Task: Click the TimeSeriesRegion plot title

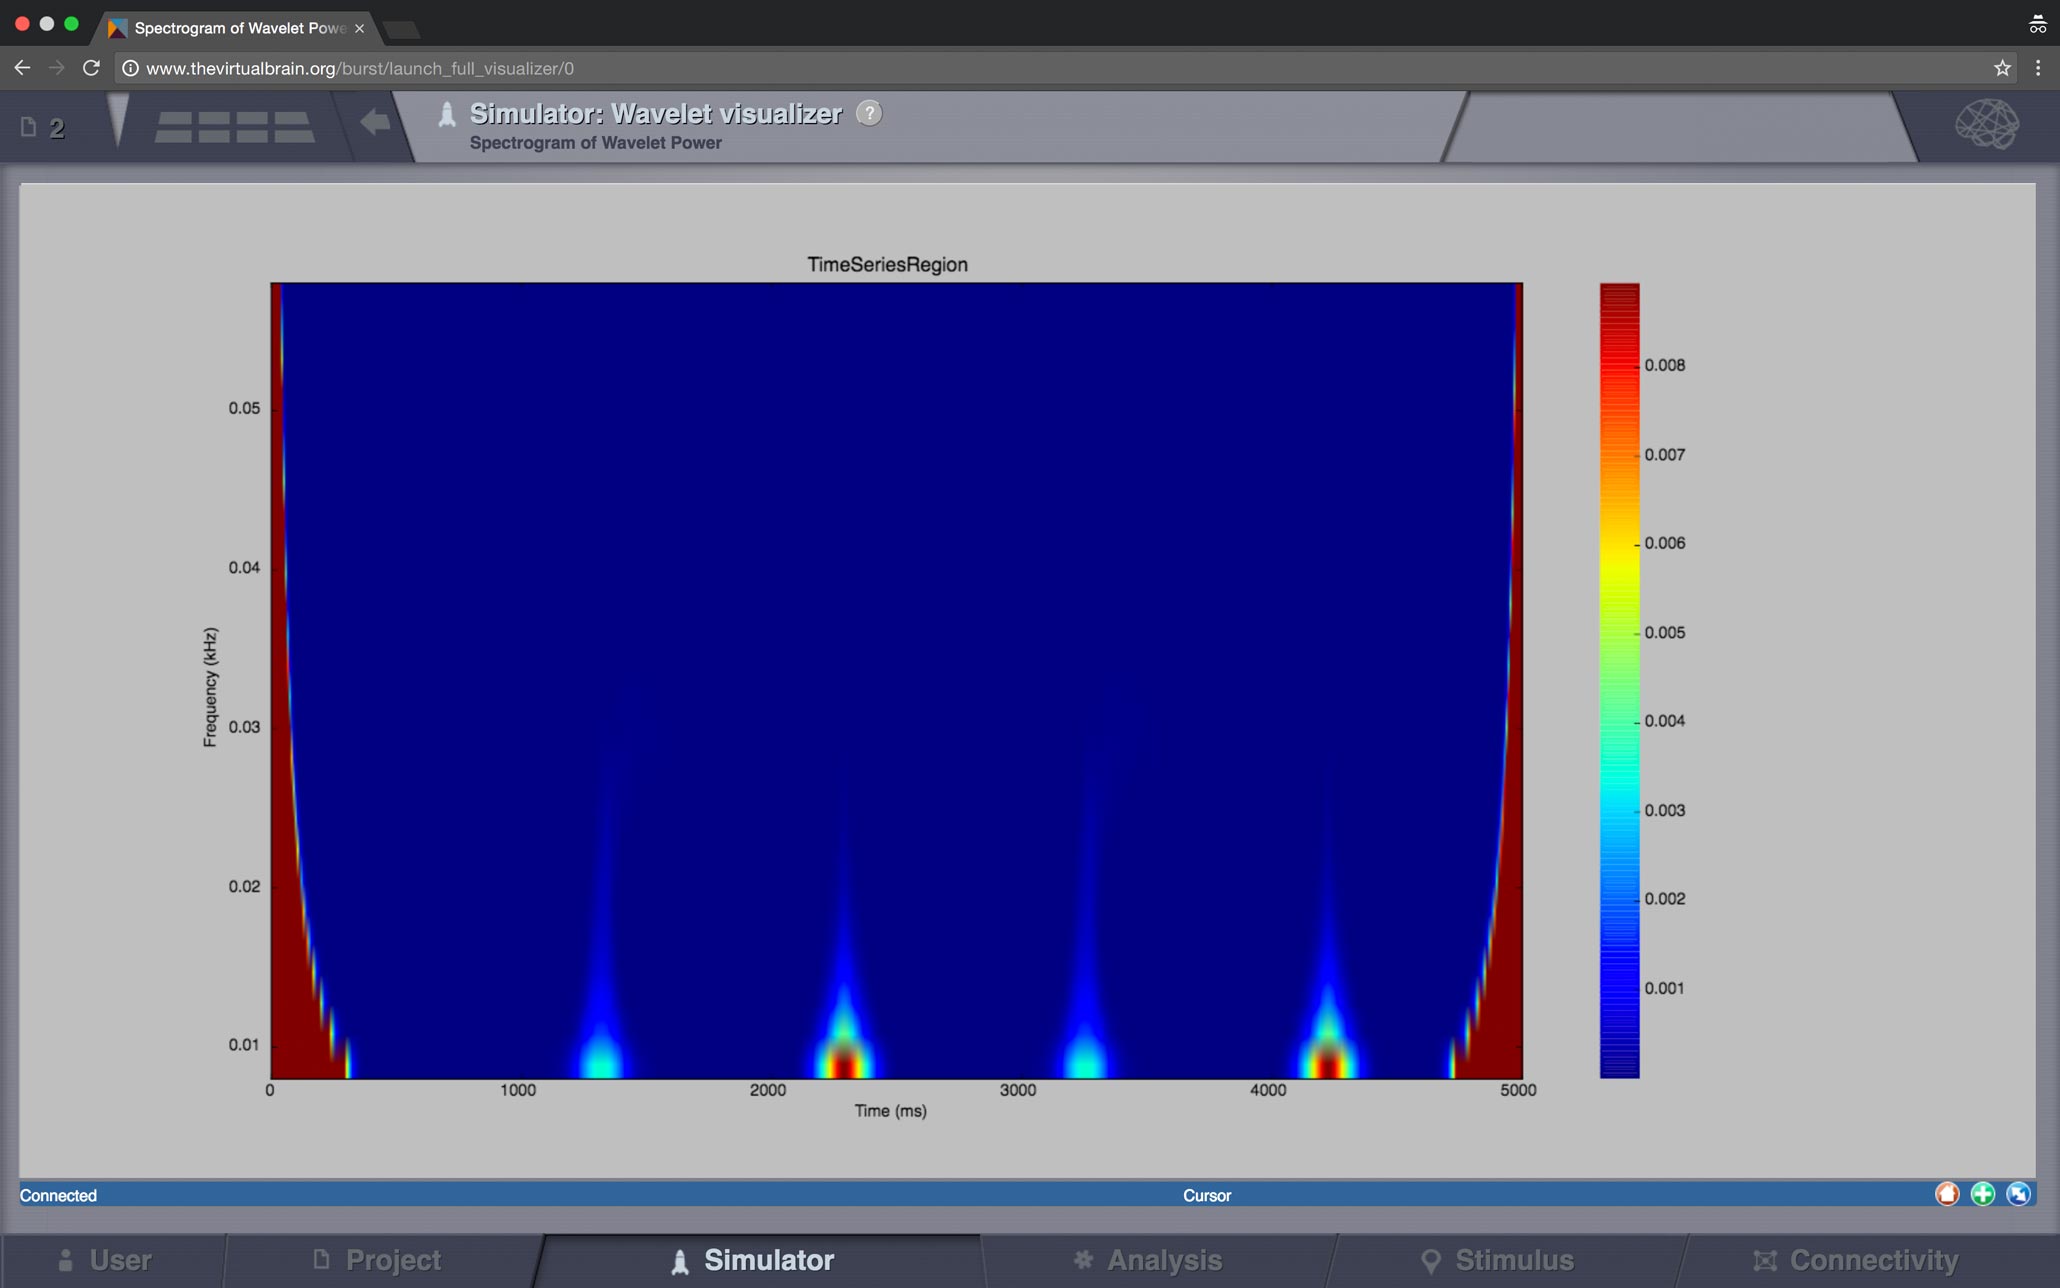Action: 887,264
